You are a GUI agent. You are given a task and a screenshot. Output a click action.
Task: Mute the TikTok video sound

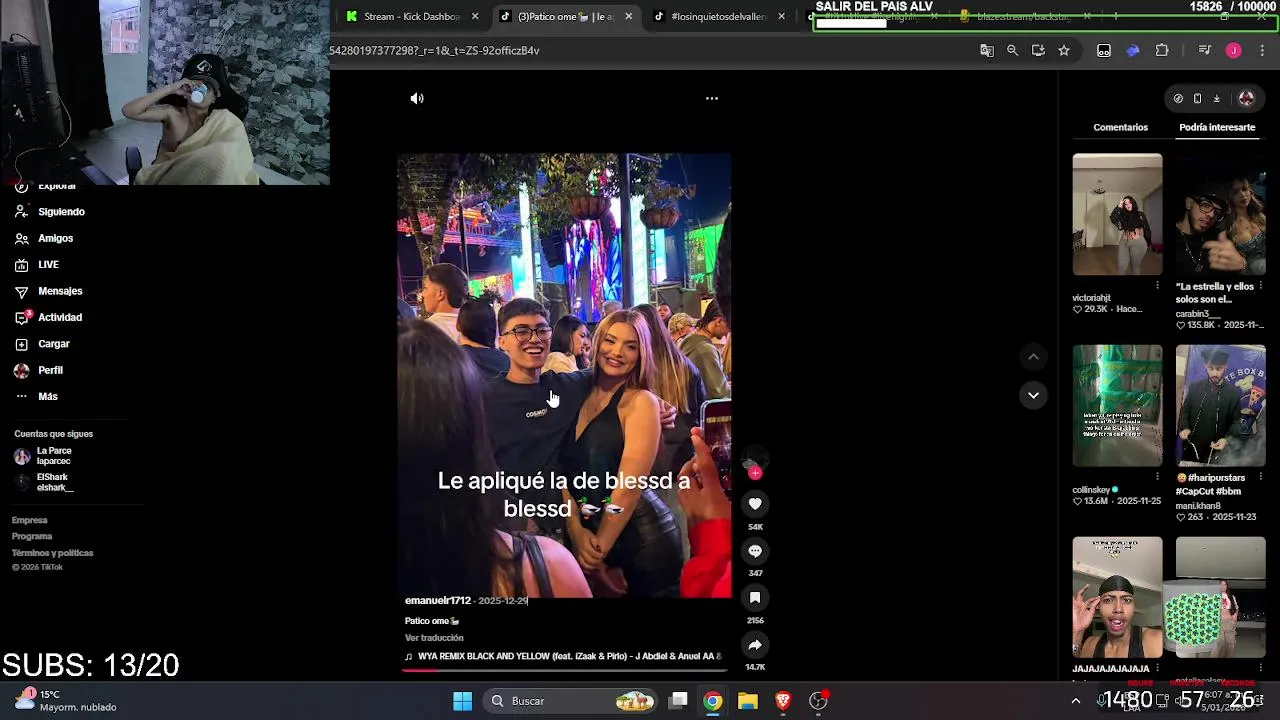417,98
